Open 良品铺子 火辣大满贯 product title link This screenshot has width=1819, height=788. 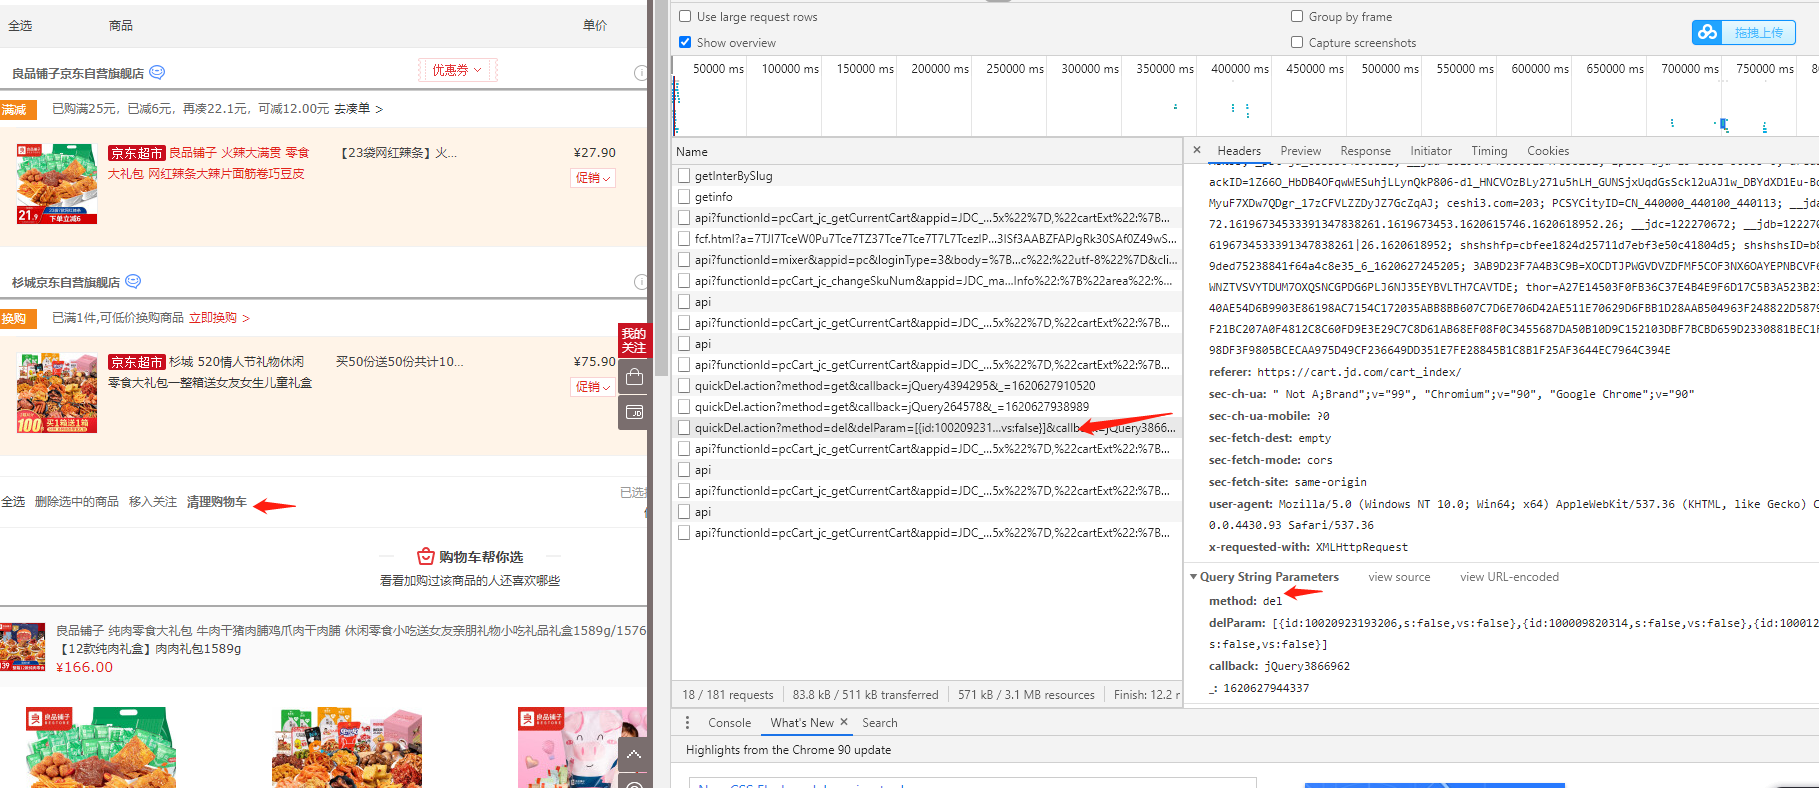pos(209,163)
